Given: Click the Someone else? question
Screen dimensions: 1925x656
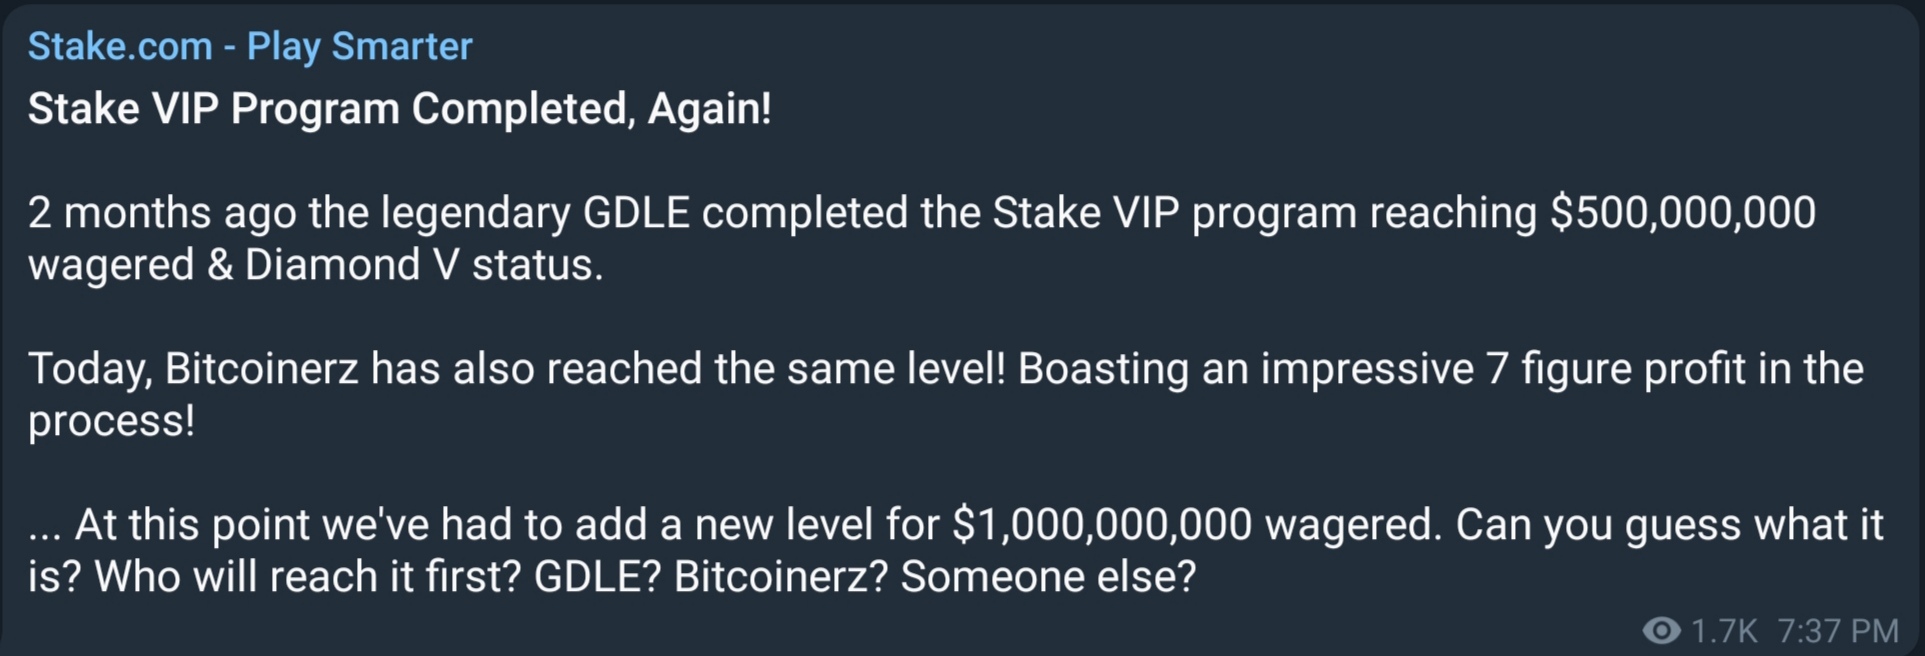Looking at the screenshot, I should (1048, 577).
